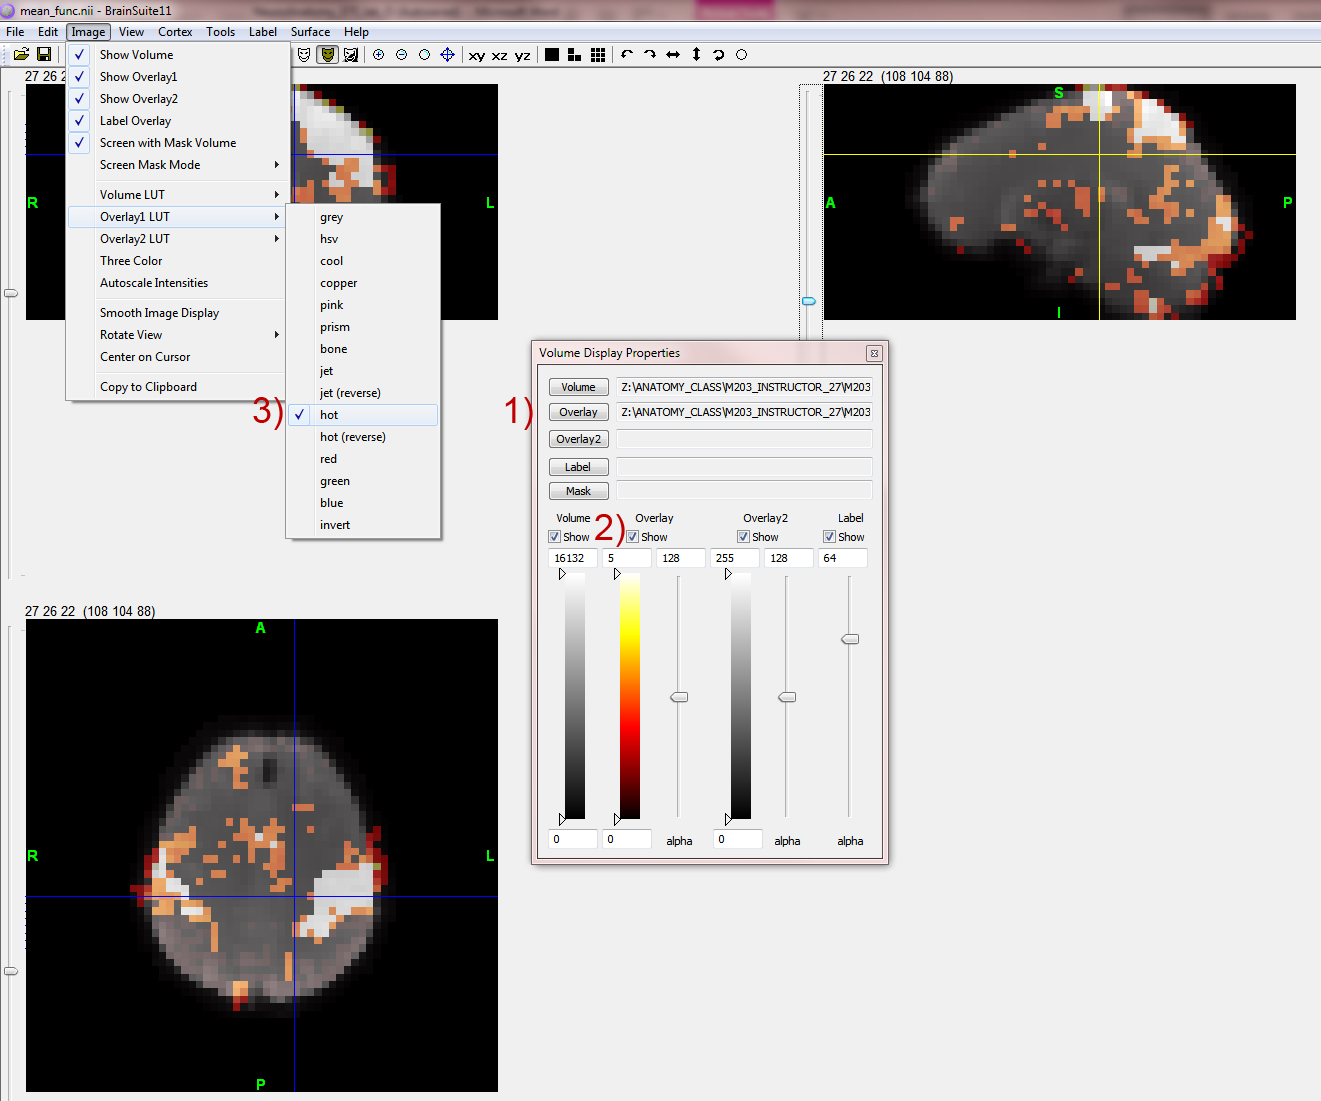Uncheck Overlay Show checkbox in properties panel

coord(632,537)
